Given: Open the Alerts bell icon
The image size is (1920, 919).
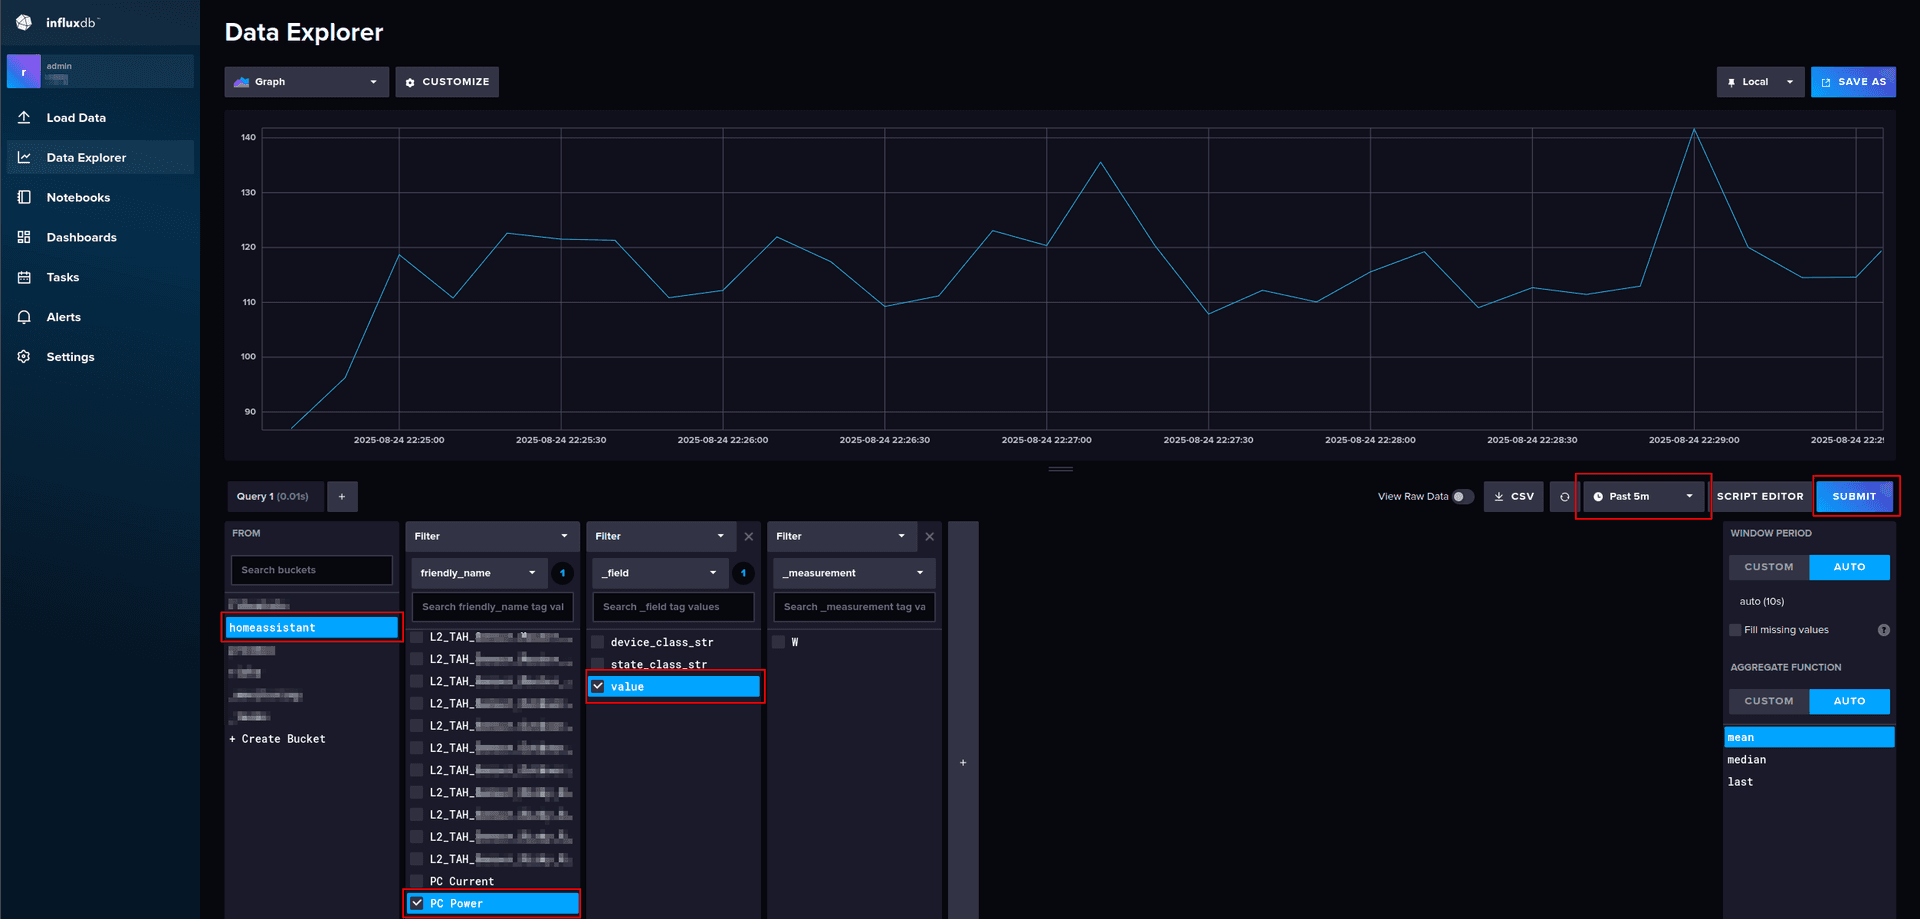Looking at the screenshot, I should tap(24, 316).
